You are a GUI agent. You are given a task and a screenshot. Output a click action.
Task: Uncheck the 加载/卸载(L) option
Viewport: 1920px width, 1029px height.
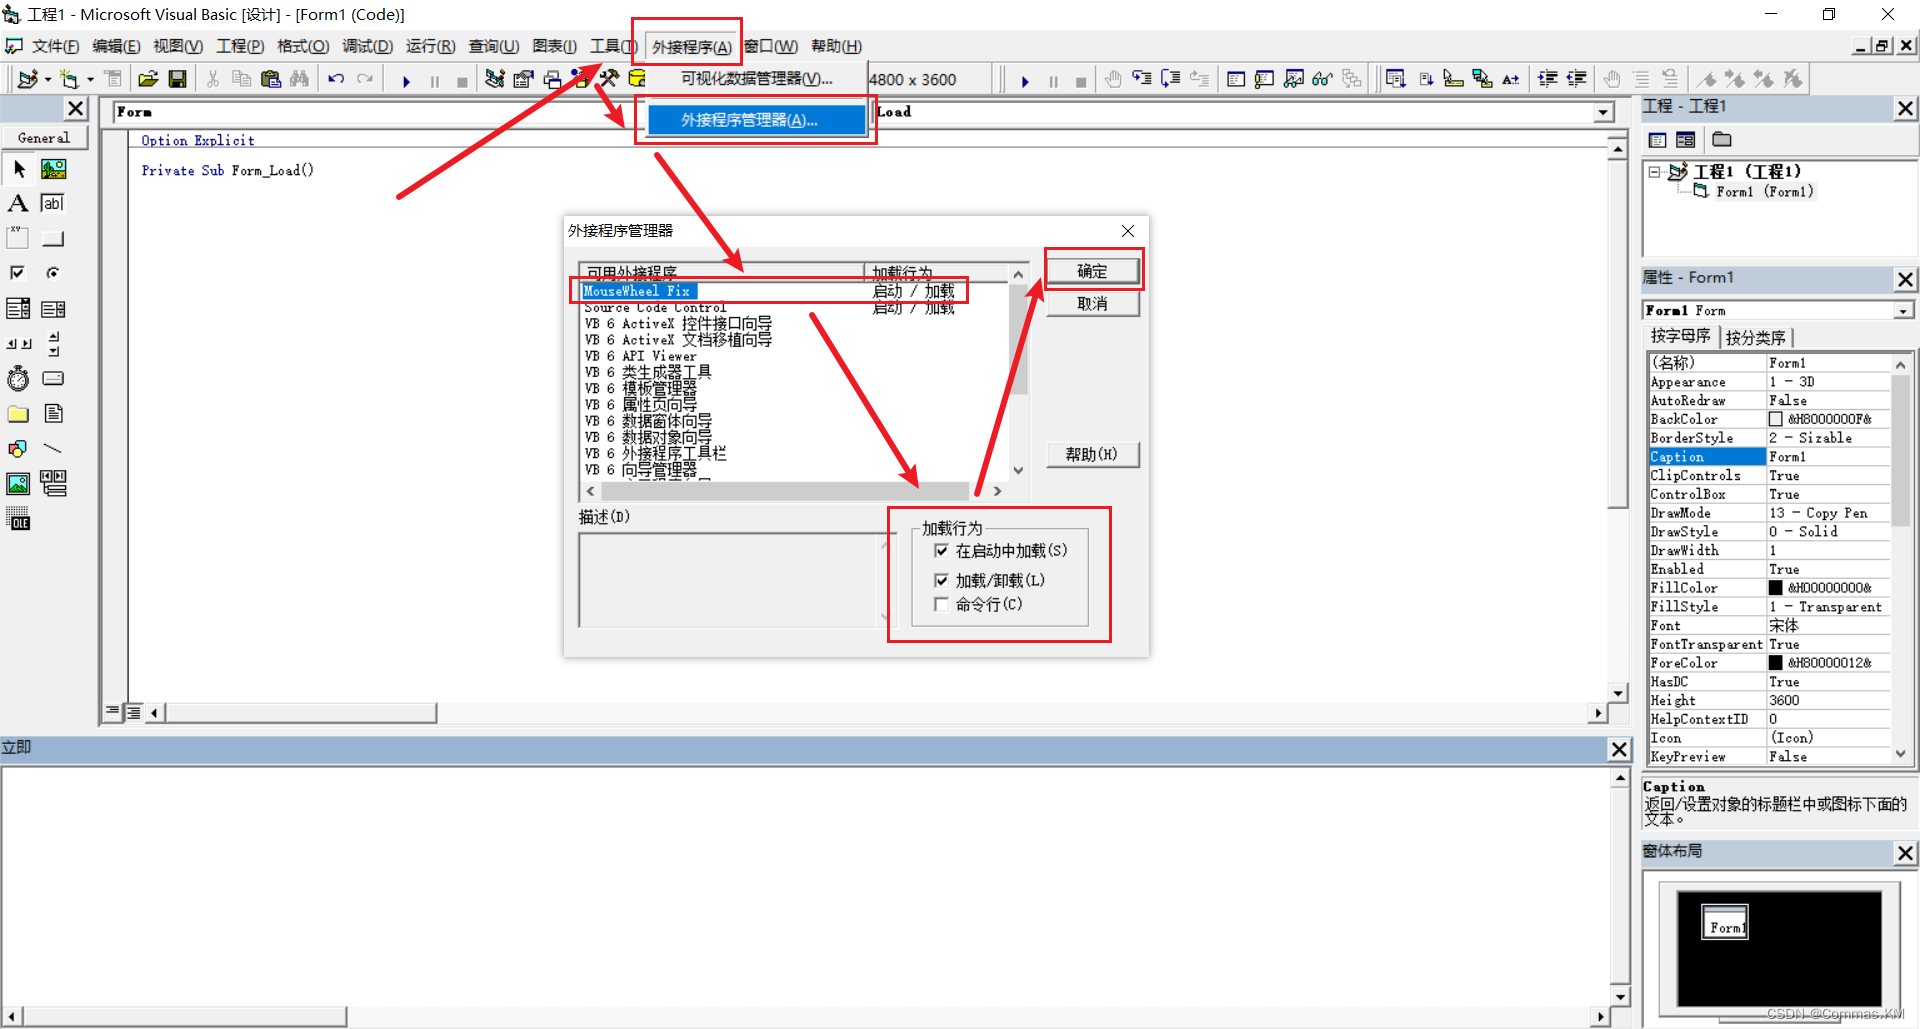[x=941, y=580]
